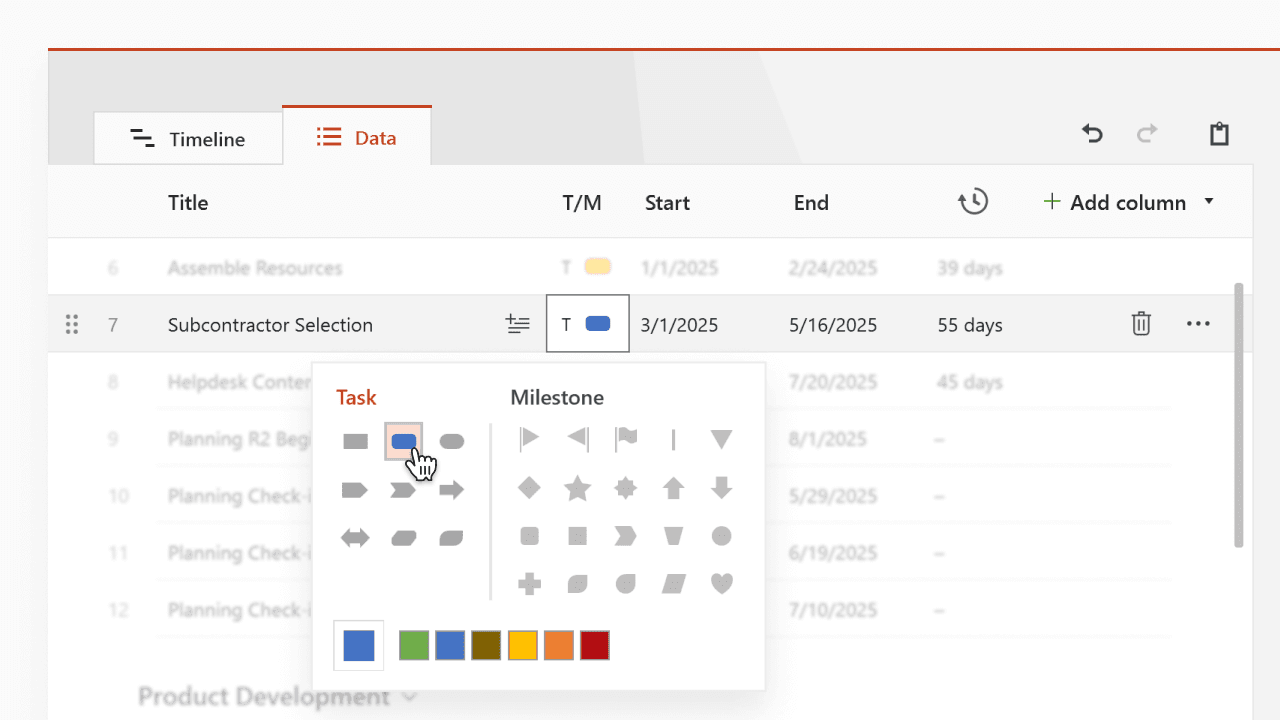Select the pentagon tag task shape
1280x720 pixels.
tap(355, 490)
